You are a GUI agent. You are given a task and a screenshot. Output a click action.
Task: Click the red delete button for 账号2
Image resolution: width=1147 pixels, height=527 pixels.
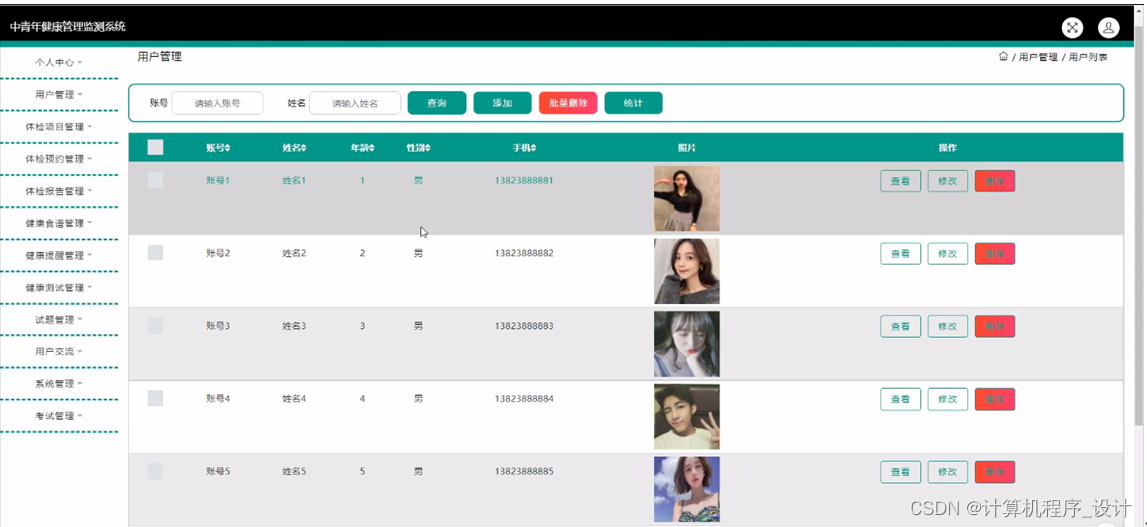coord(995,254)
